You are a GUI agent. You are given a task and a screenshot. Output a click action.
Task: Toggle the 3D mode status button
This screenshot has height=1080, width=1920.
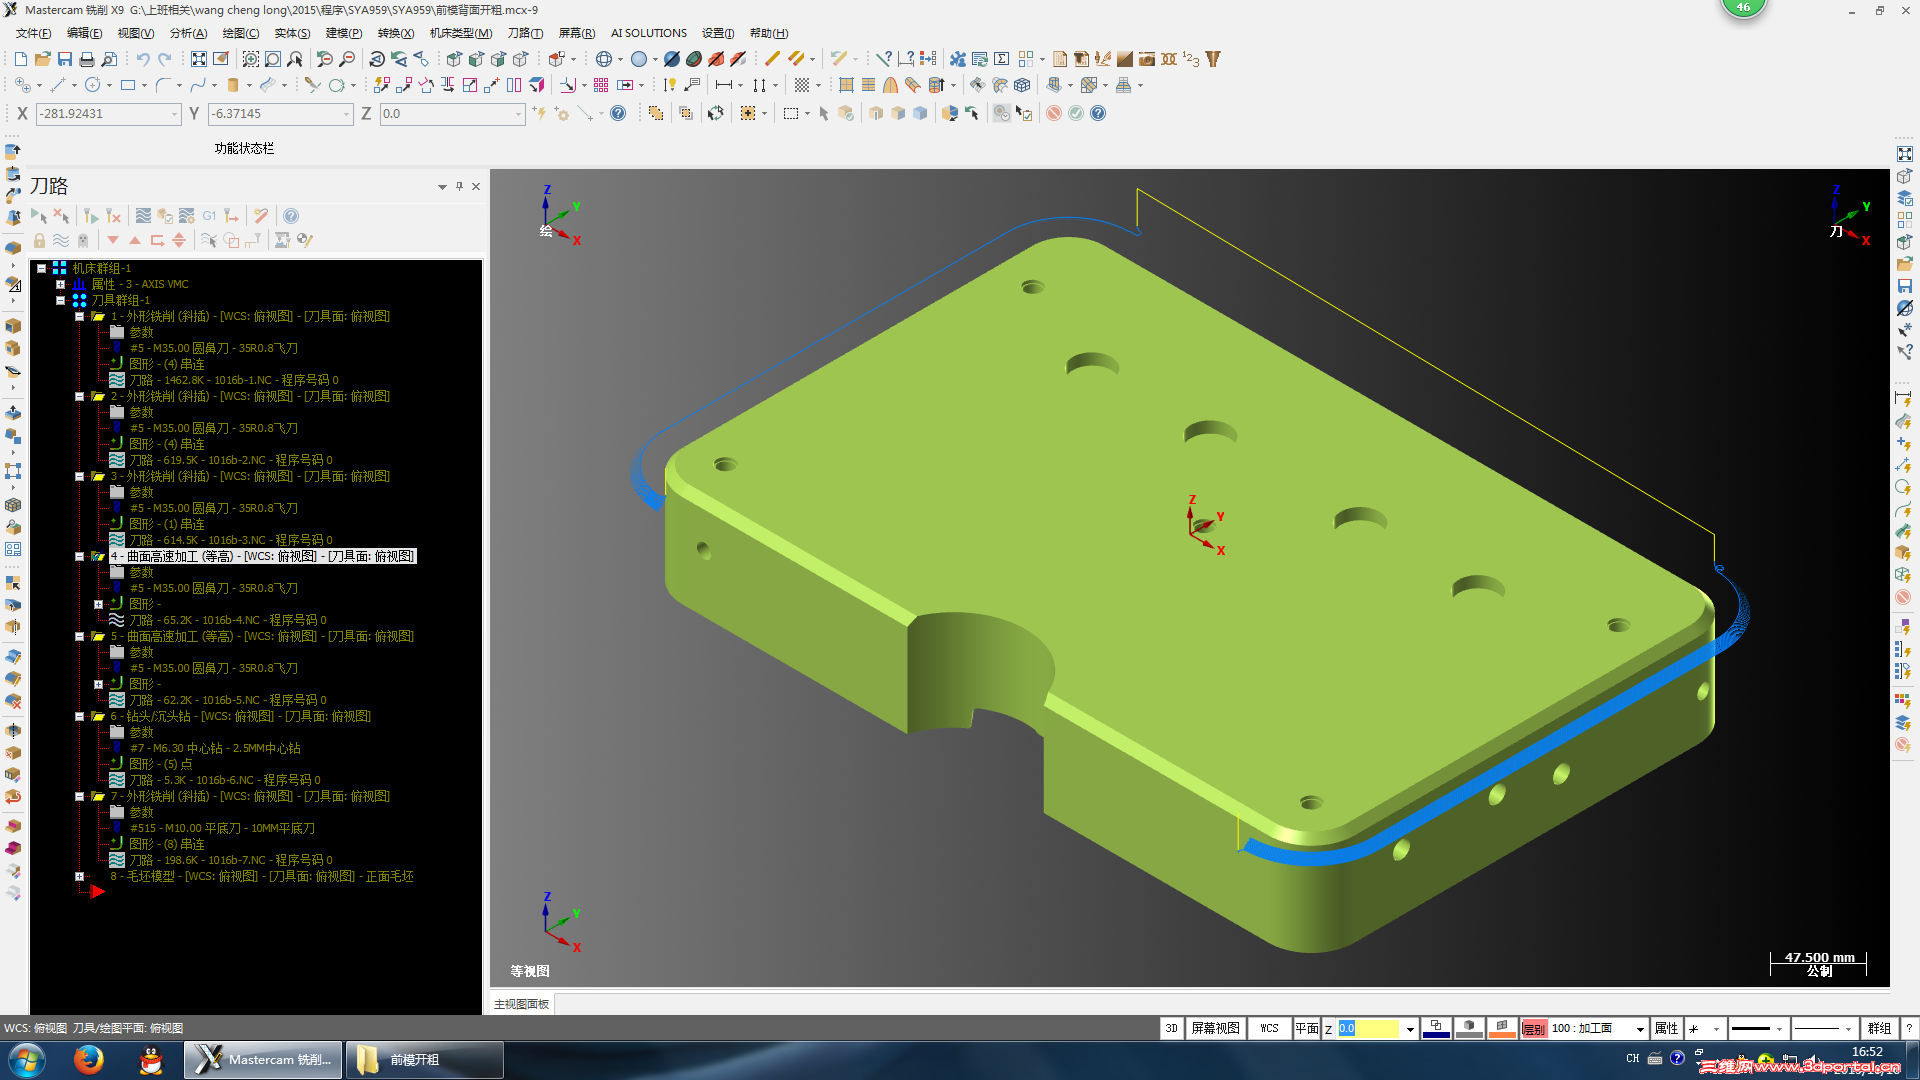[x=1172, y=1028]
